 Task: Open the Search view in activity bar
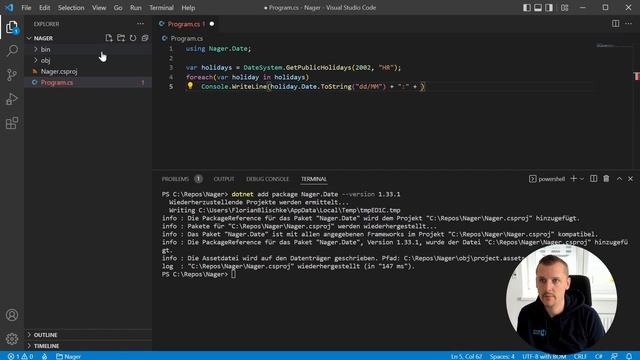pyautogui.click(x=12, y=51)
